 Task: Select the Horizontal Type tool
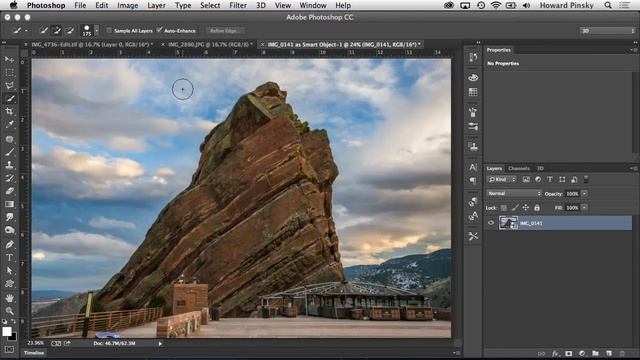(x=9, y=258)
